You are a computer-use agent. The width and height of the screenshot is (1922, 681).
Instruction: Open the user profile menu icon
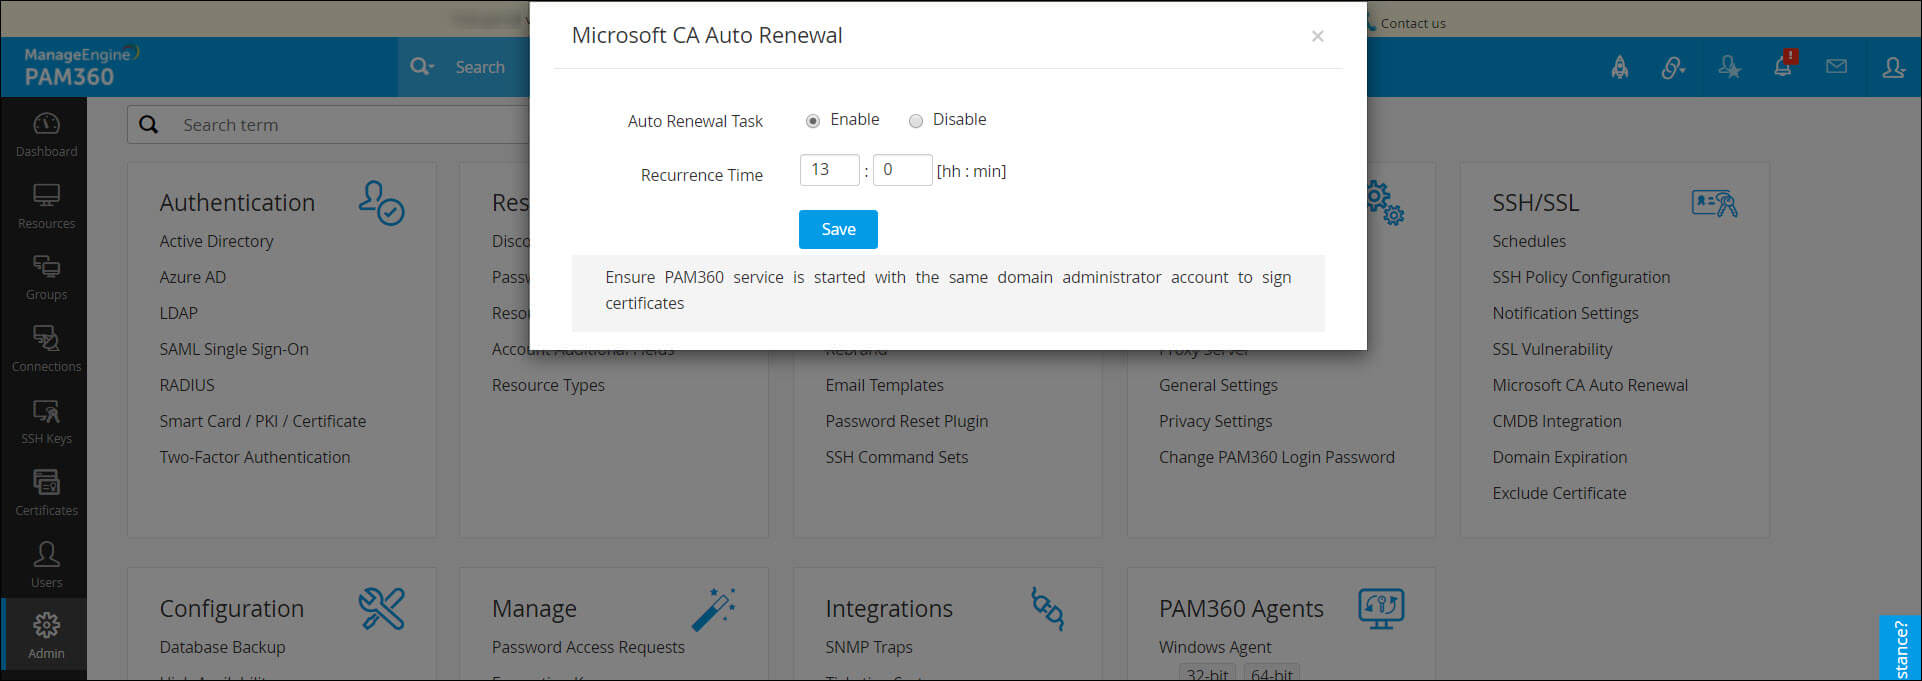(x=1893, y=67)
